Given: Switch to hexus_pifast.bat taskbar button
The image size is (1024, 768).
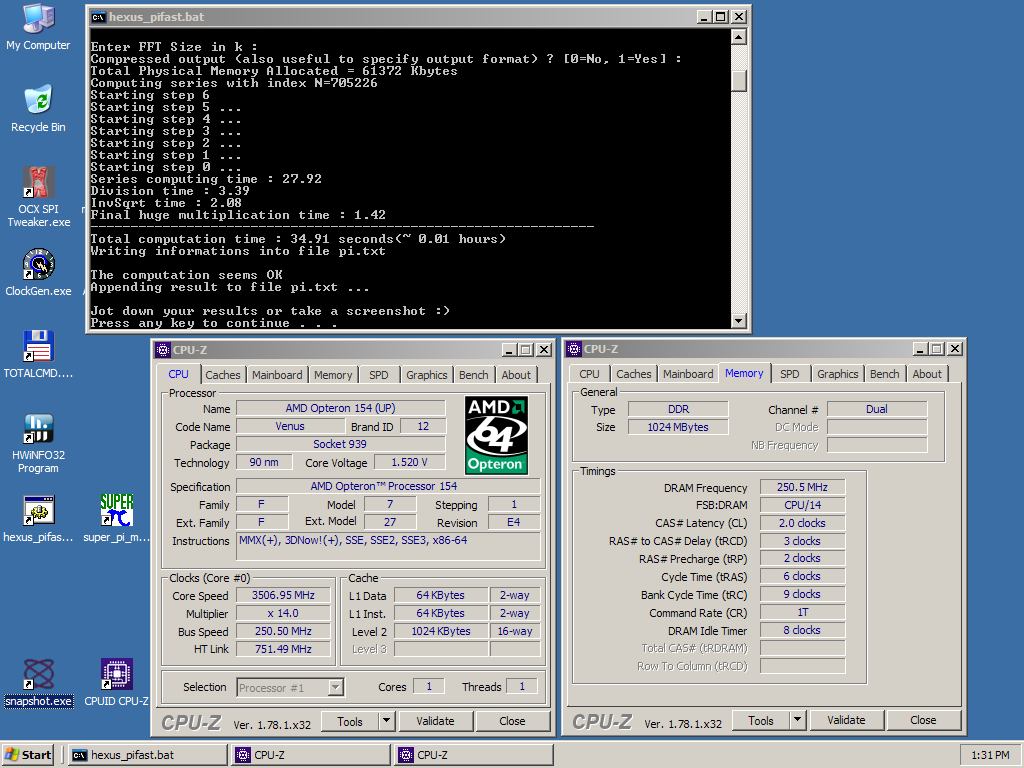Looking at the screenshot, I should 148,755.
